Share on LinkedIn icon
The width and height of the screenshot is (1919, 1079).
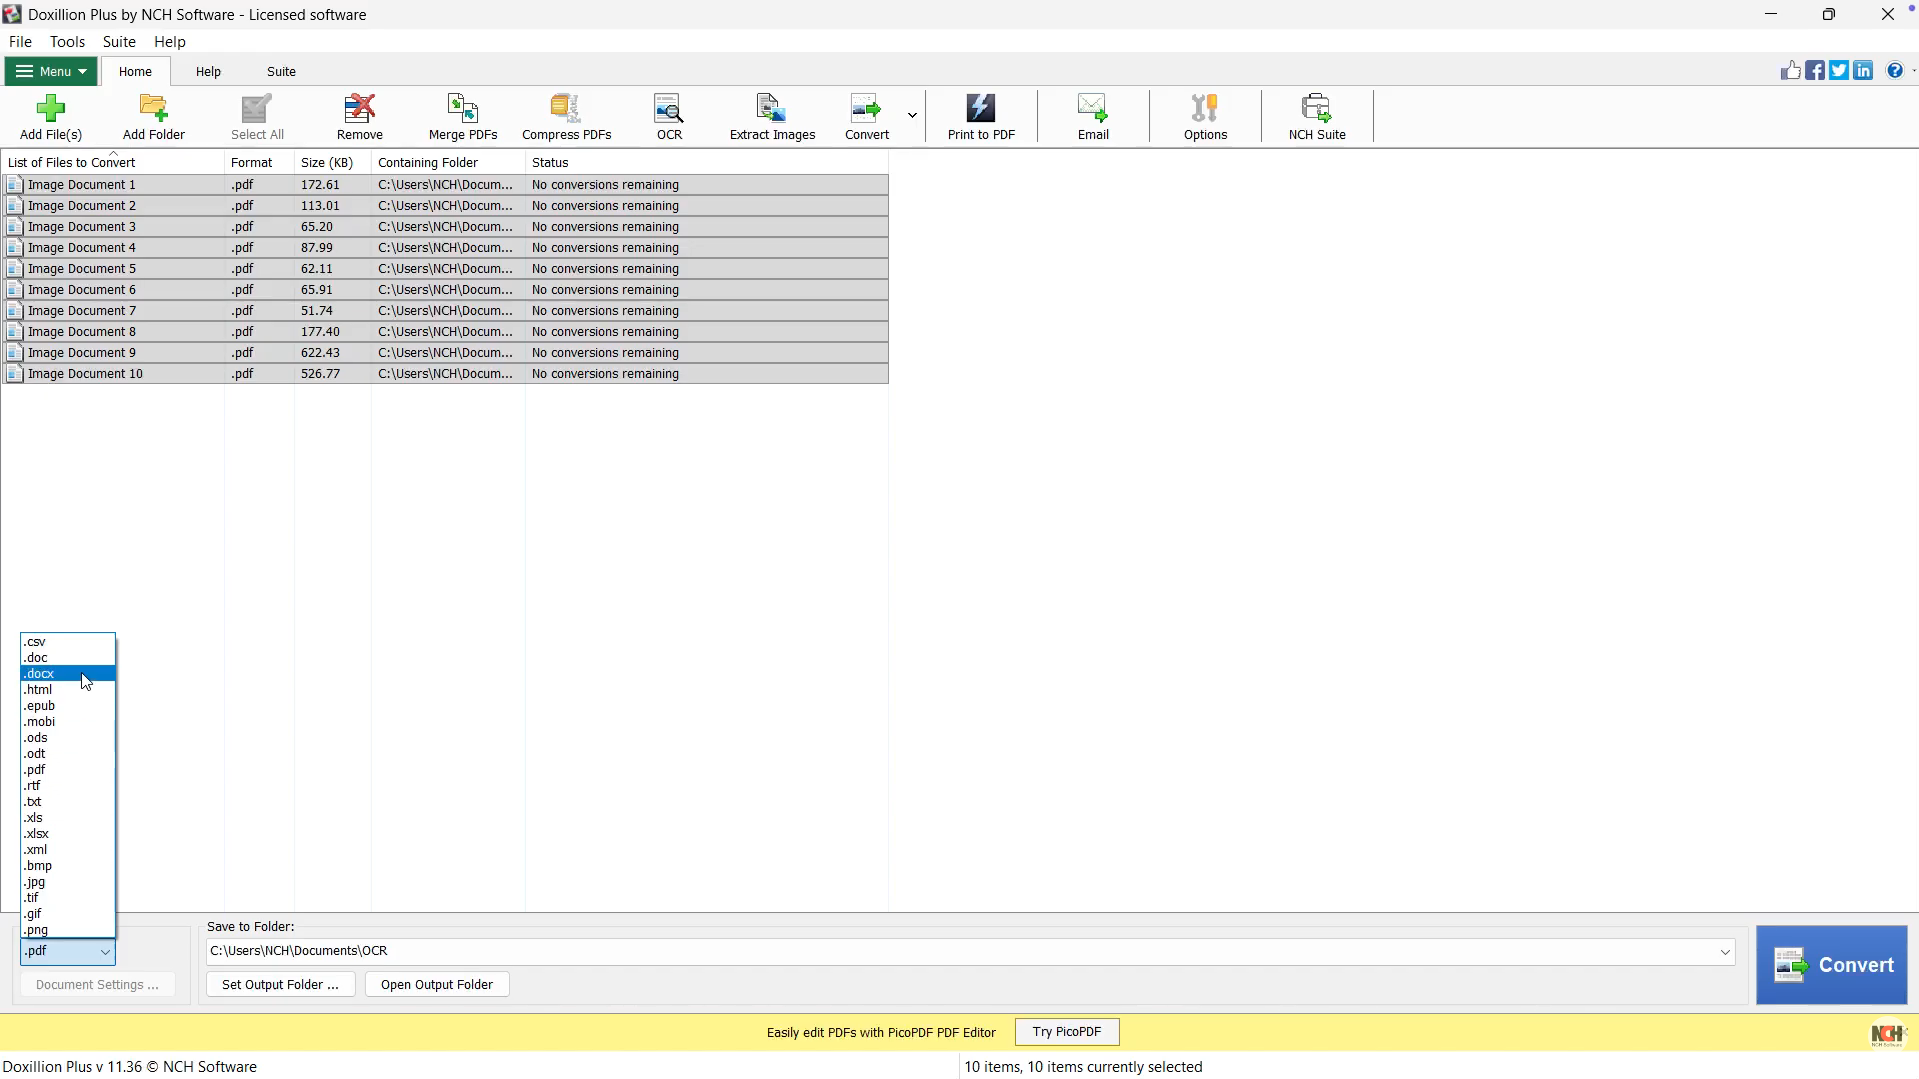tap(1862, 70)
